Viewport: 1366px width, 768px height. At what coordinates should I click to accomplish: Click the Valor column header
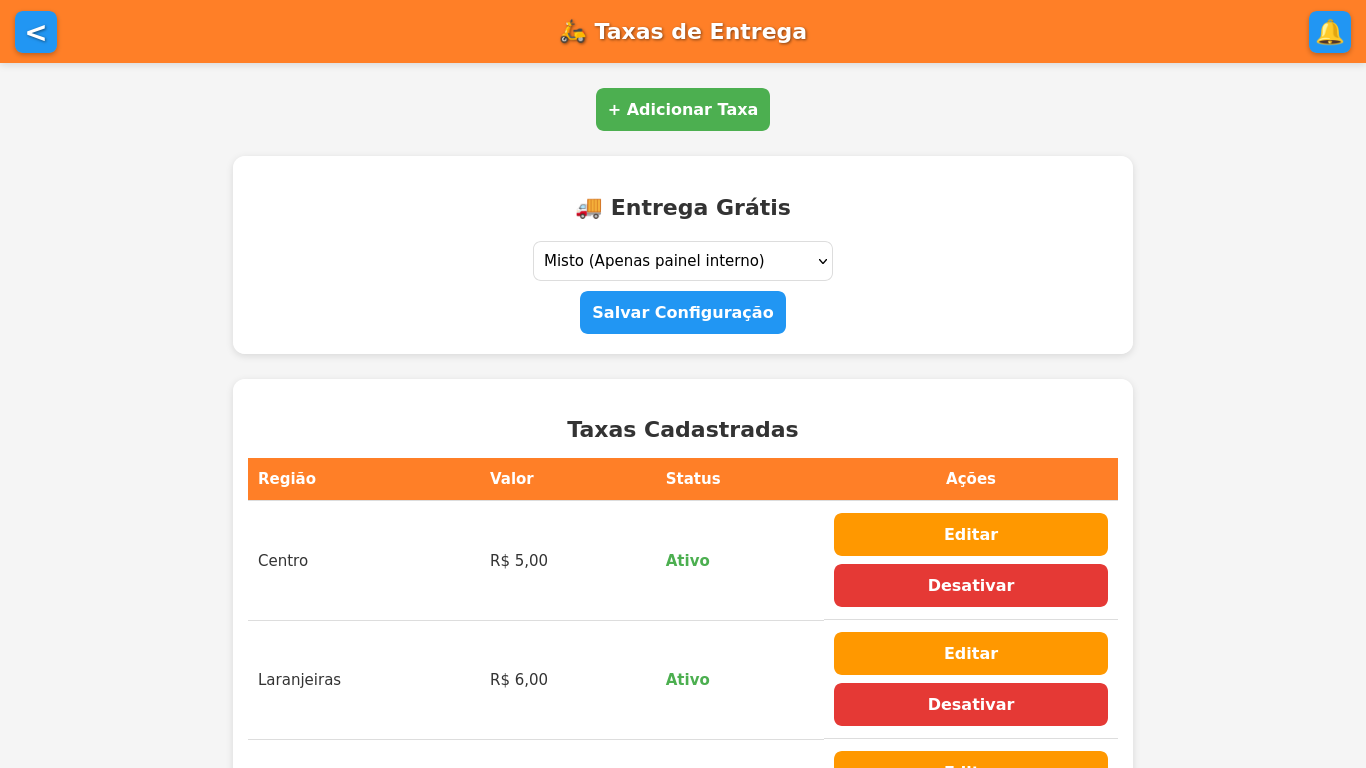[512, 478]
